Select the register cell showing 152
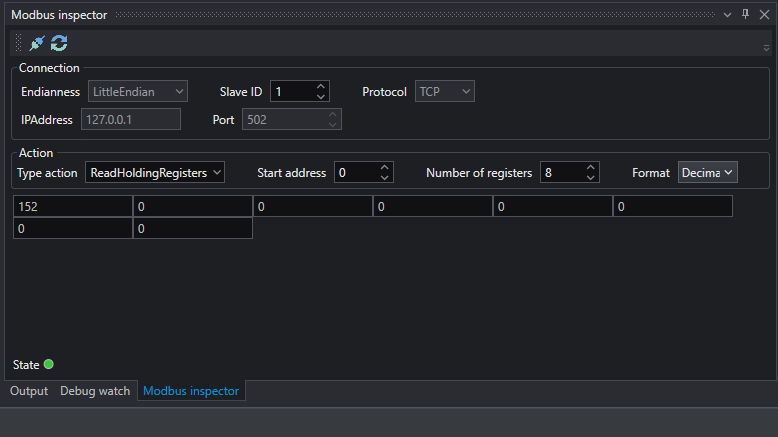This screenshot has width=778, height=437. click(x=73, y=206)
